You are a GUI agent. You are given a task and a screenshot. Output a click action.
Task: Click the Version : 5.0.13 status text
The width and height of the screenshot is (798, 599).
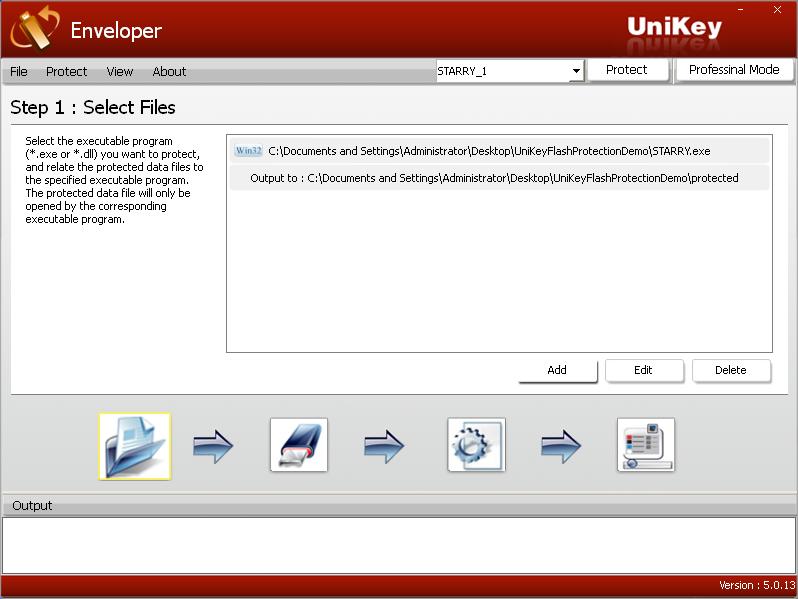757,585
